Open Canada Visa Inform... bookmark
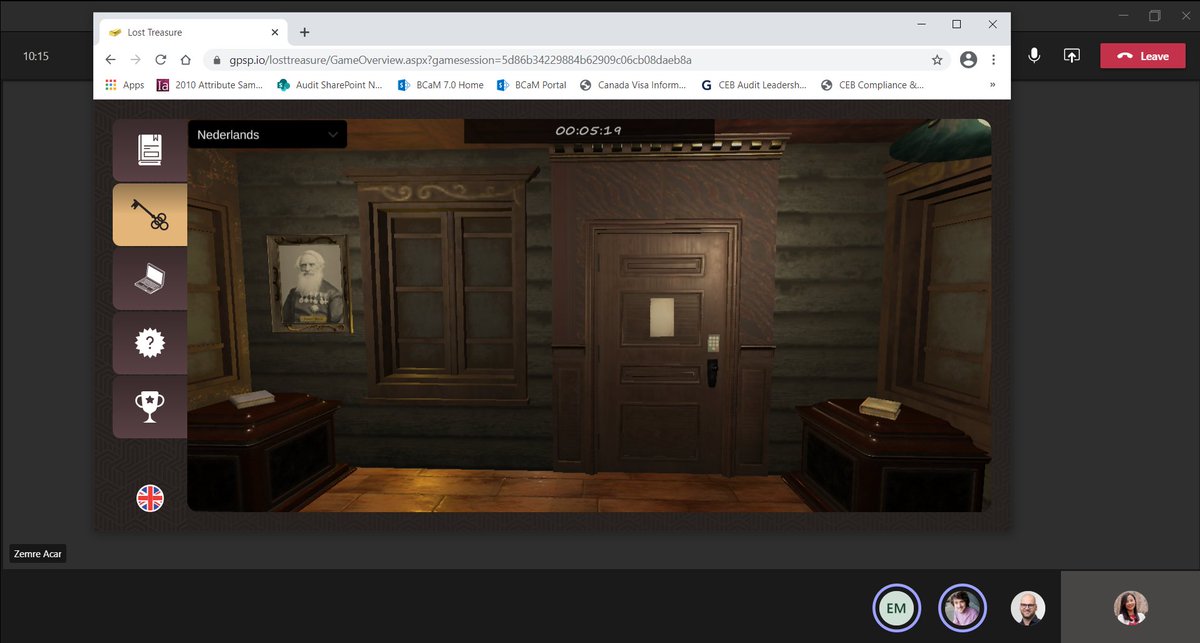 pos(633,85)
